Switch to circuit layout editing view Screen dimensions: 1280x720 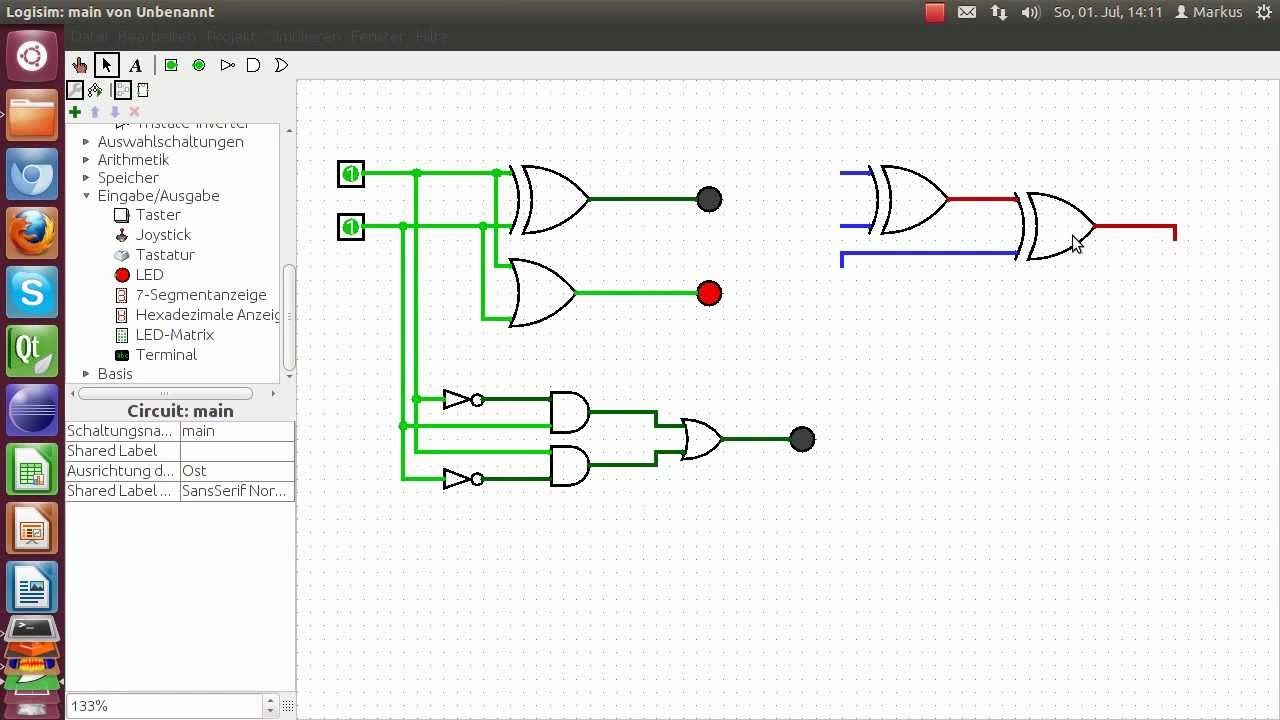coord(122,90)
